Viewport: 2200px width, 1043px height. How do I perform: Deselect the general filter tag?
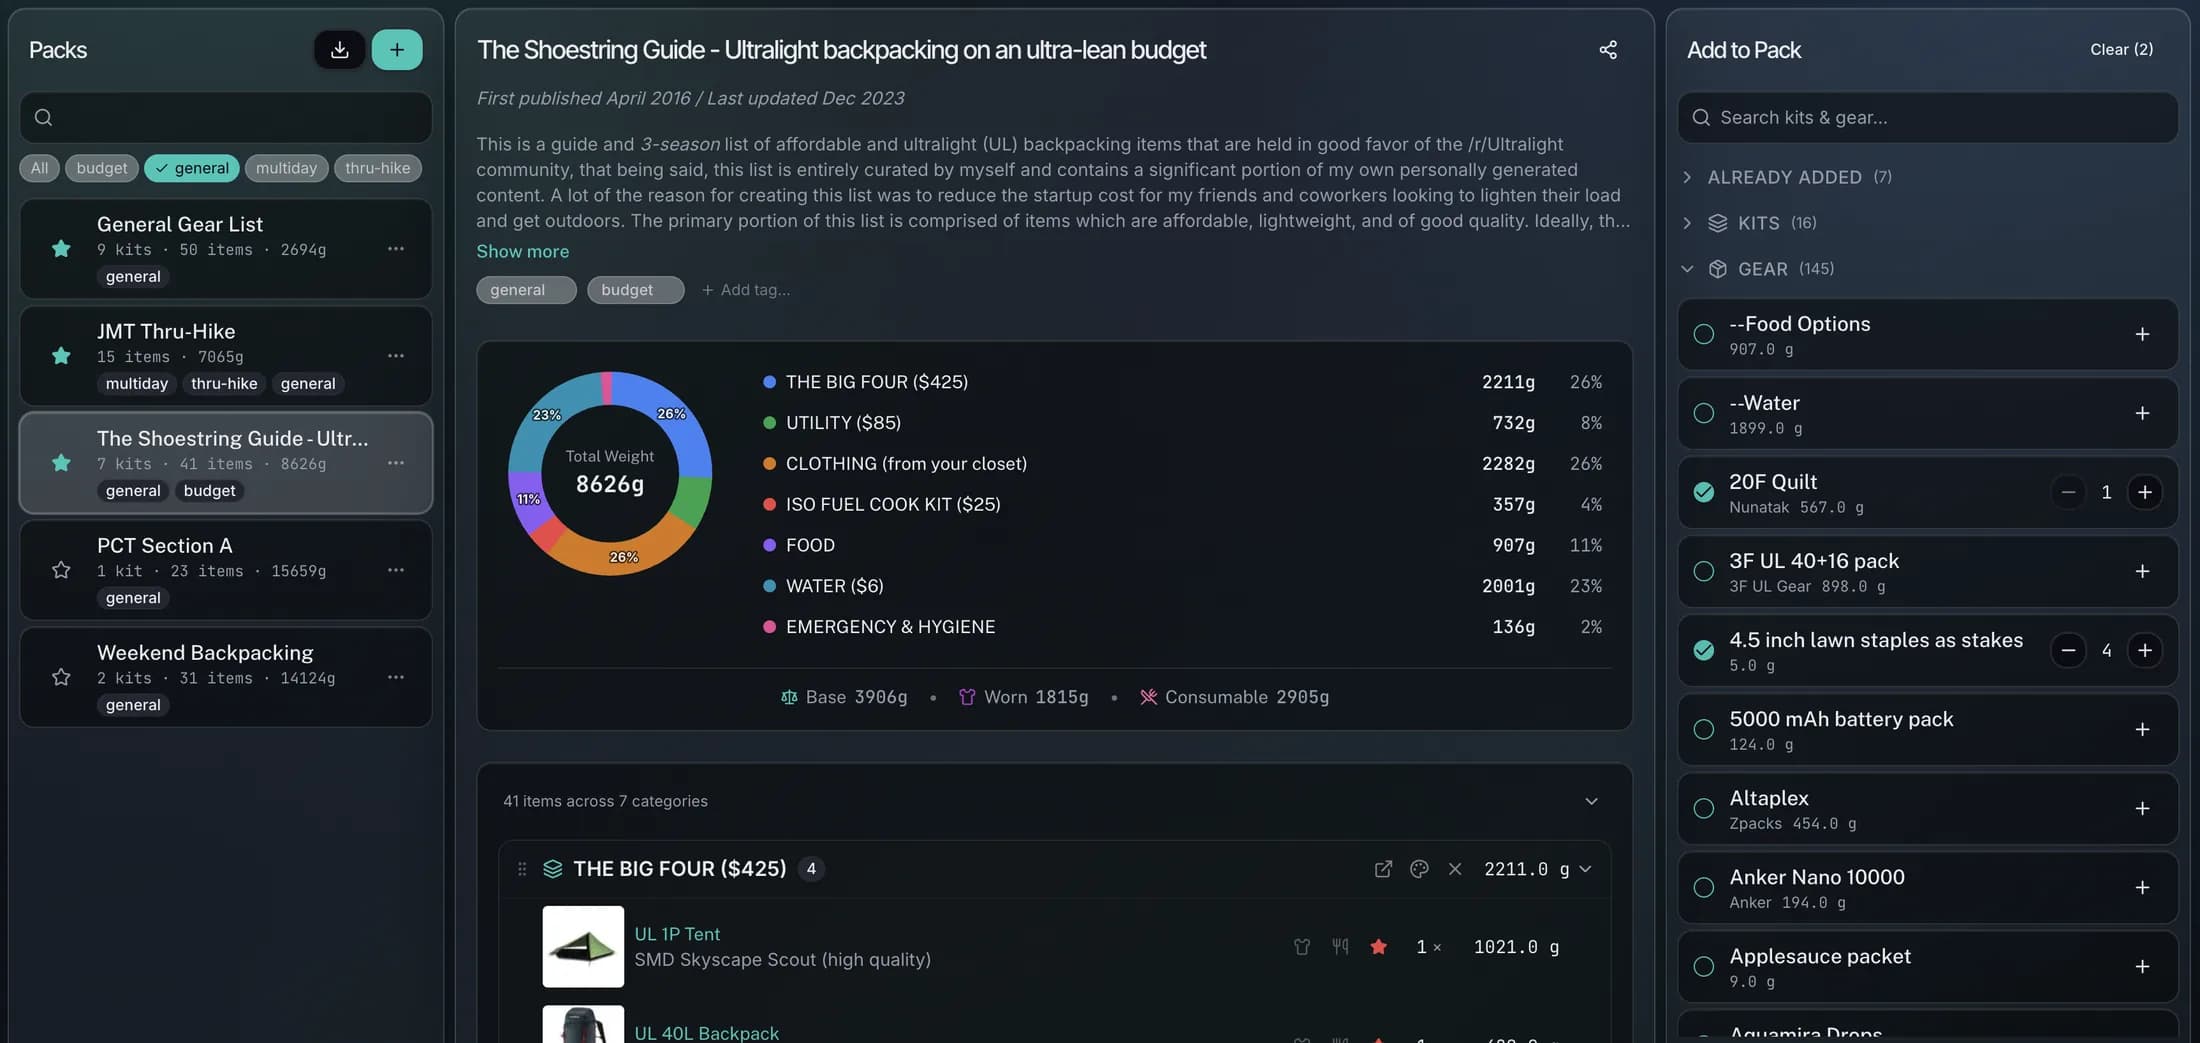(192, 168)
